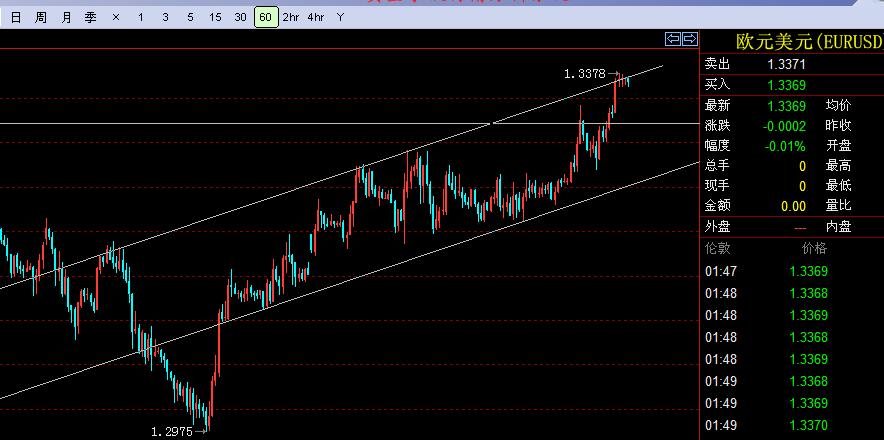Click the 幅度 label
Viewport: 884px width, 440px height.
pos(717,146)
